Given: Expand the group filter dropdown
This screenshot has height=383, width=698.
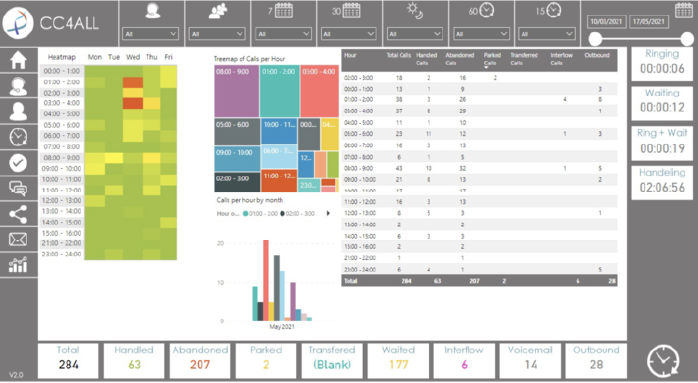Looking at the screenshot, I should coord(217,34).
